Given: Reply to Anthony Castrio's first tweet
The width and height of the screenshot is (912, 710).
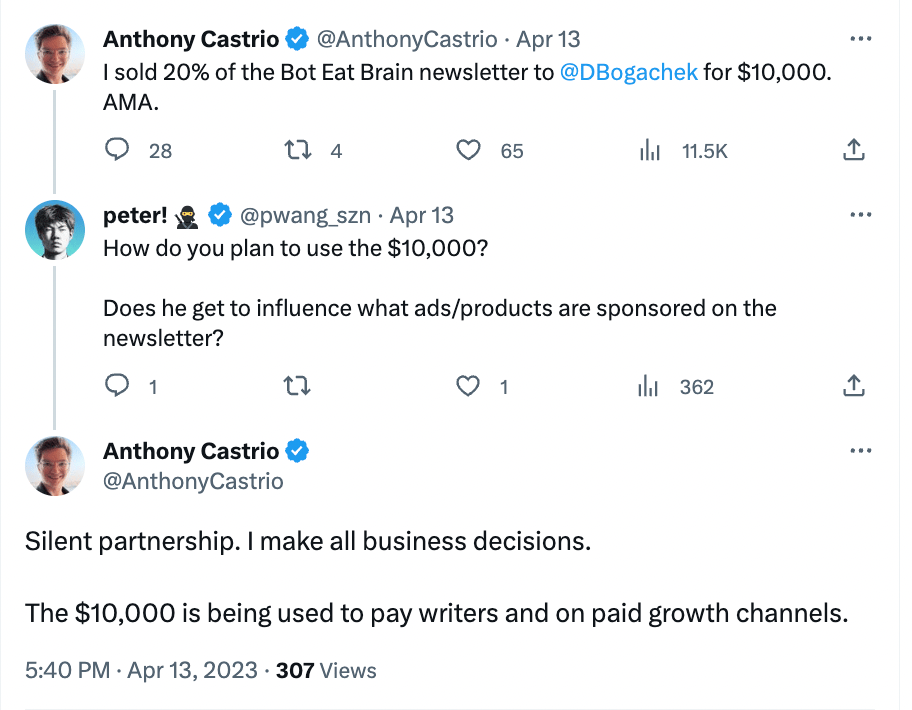Looking at the screenshot, I should coord(119,150).
